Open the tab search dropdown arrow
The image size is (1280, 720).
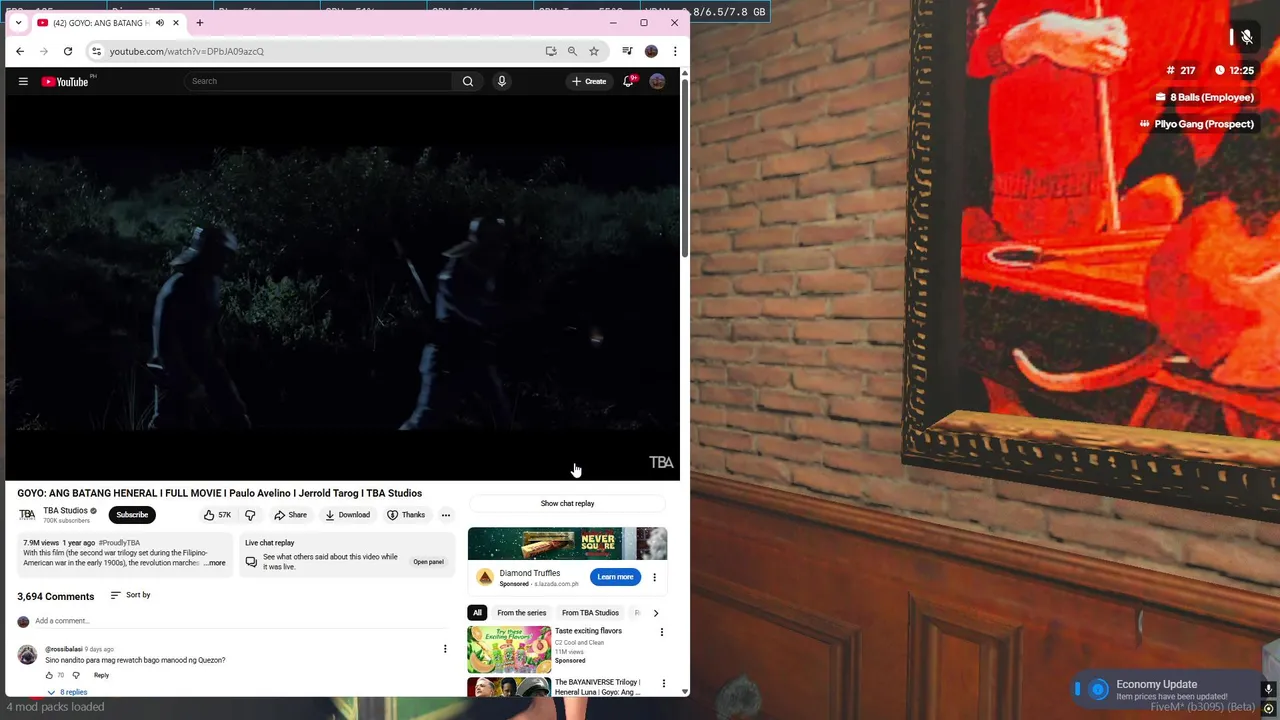18,22
